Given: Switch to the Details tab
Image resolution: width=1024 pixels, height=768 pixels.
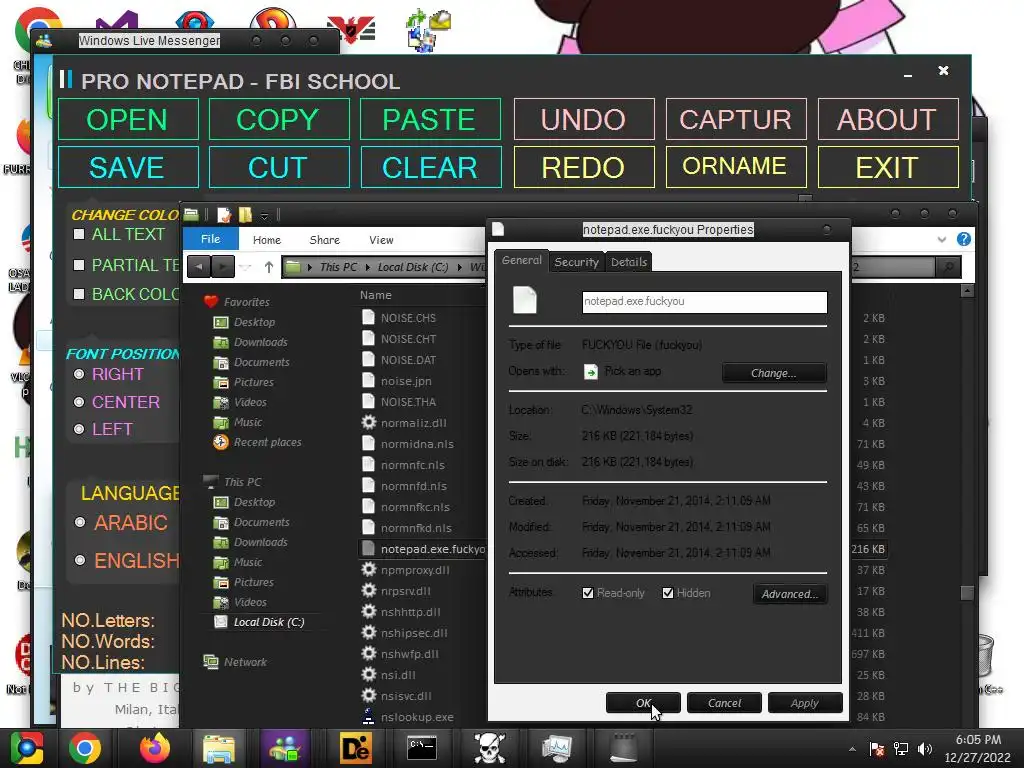Looking at the screenshot, I should [628, 262].
